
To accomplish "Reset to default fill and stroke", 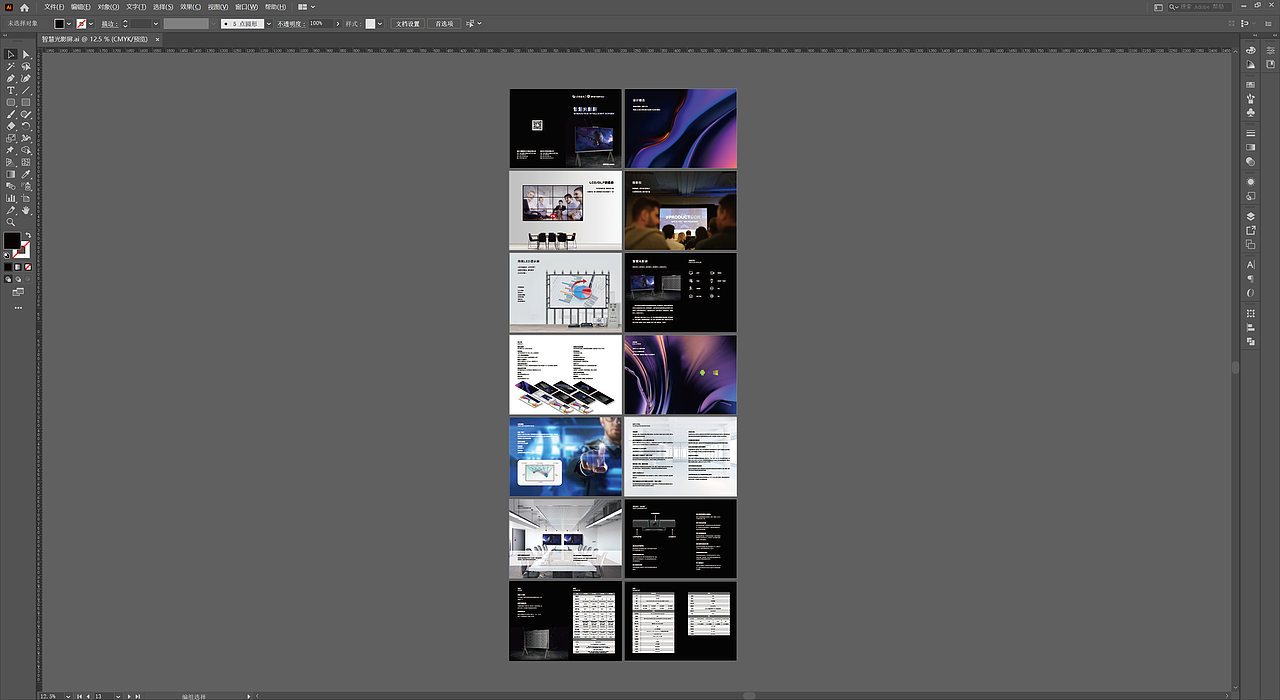I will click(x=6, y=255).
